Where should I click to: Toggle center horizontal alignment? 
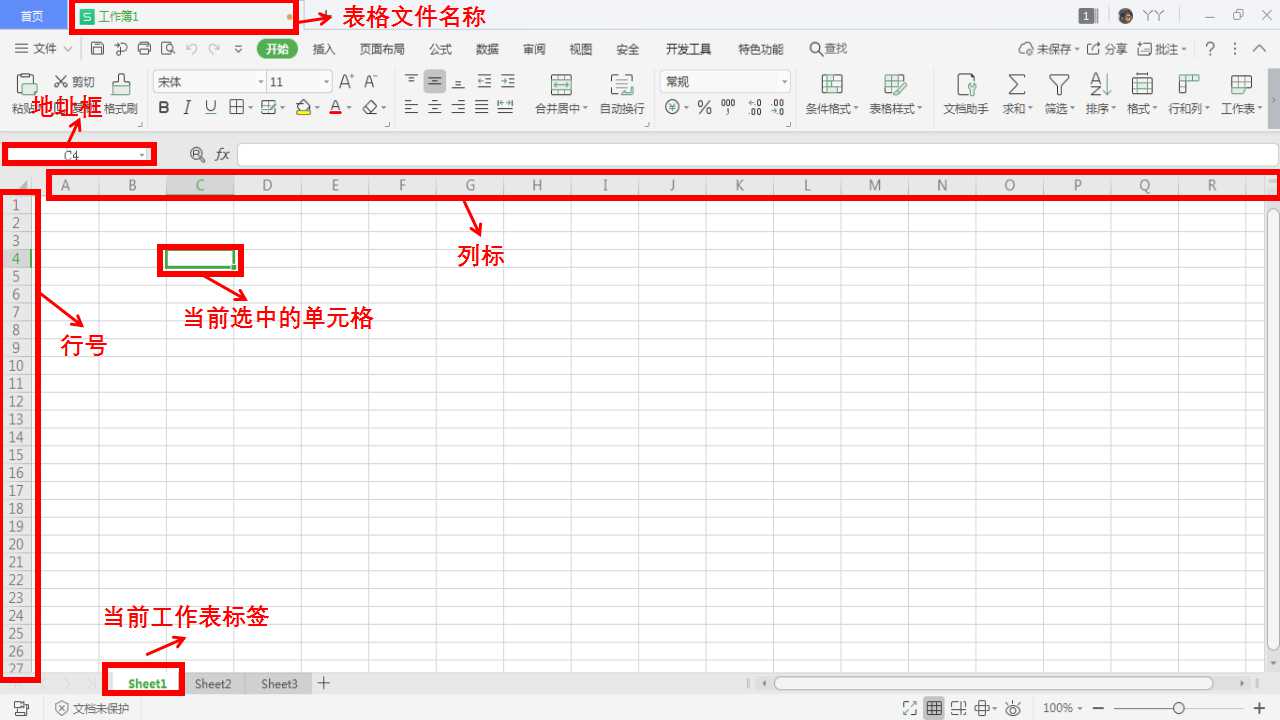tap(434, 107)
